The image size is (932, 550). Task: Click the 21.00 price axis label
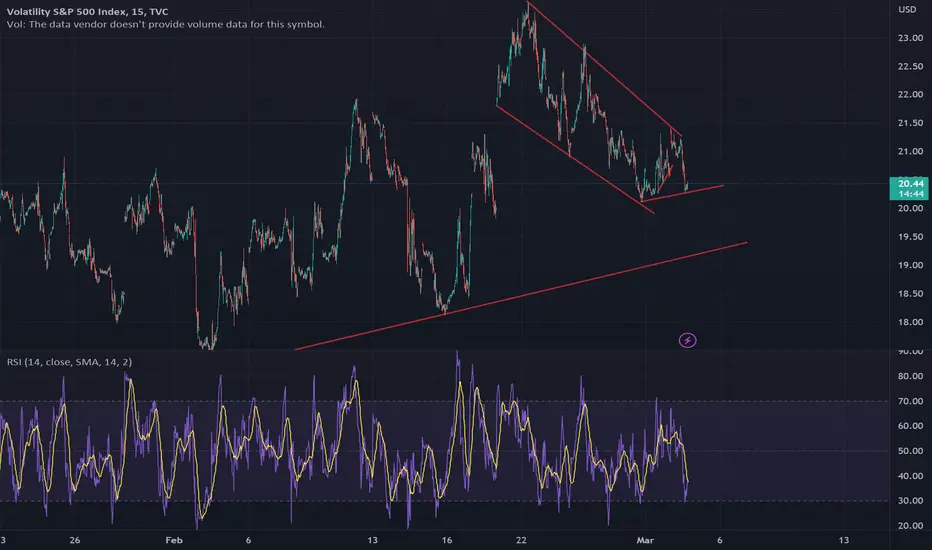(910, 152)
